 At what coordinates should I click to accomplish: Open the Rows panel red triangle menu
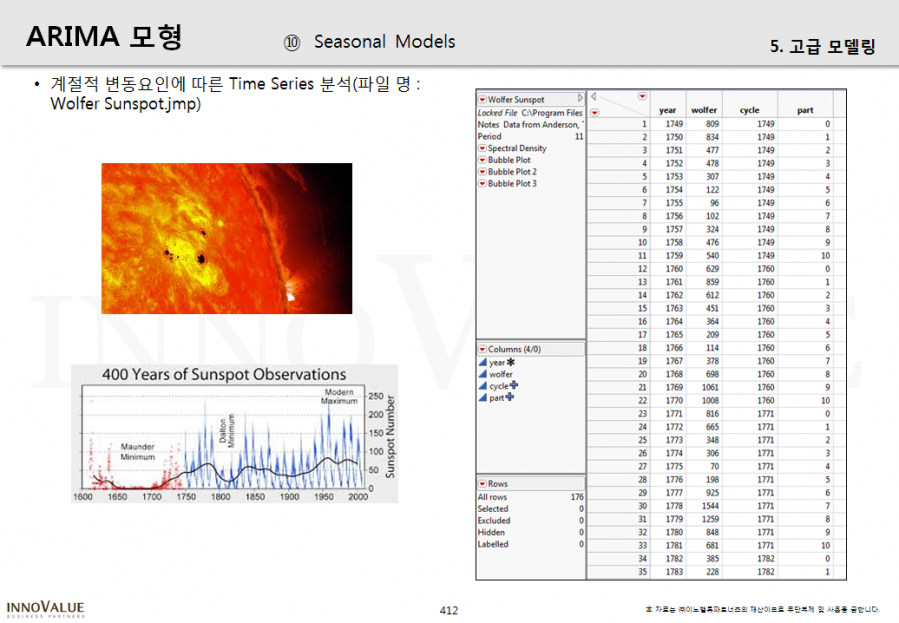click(x=482, y=484)
